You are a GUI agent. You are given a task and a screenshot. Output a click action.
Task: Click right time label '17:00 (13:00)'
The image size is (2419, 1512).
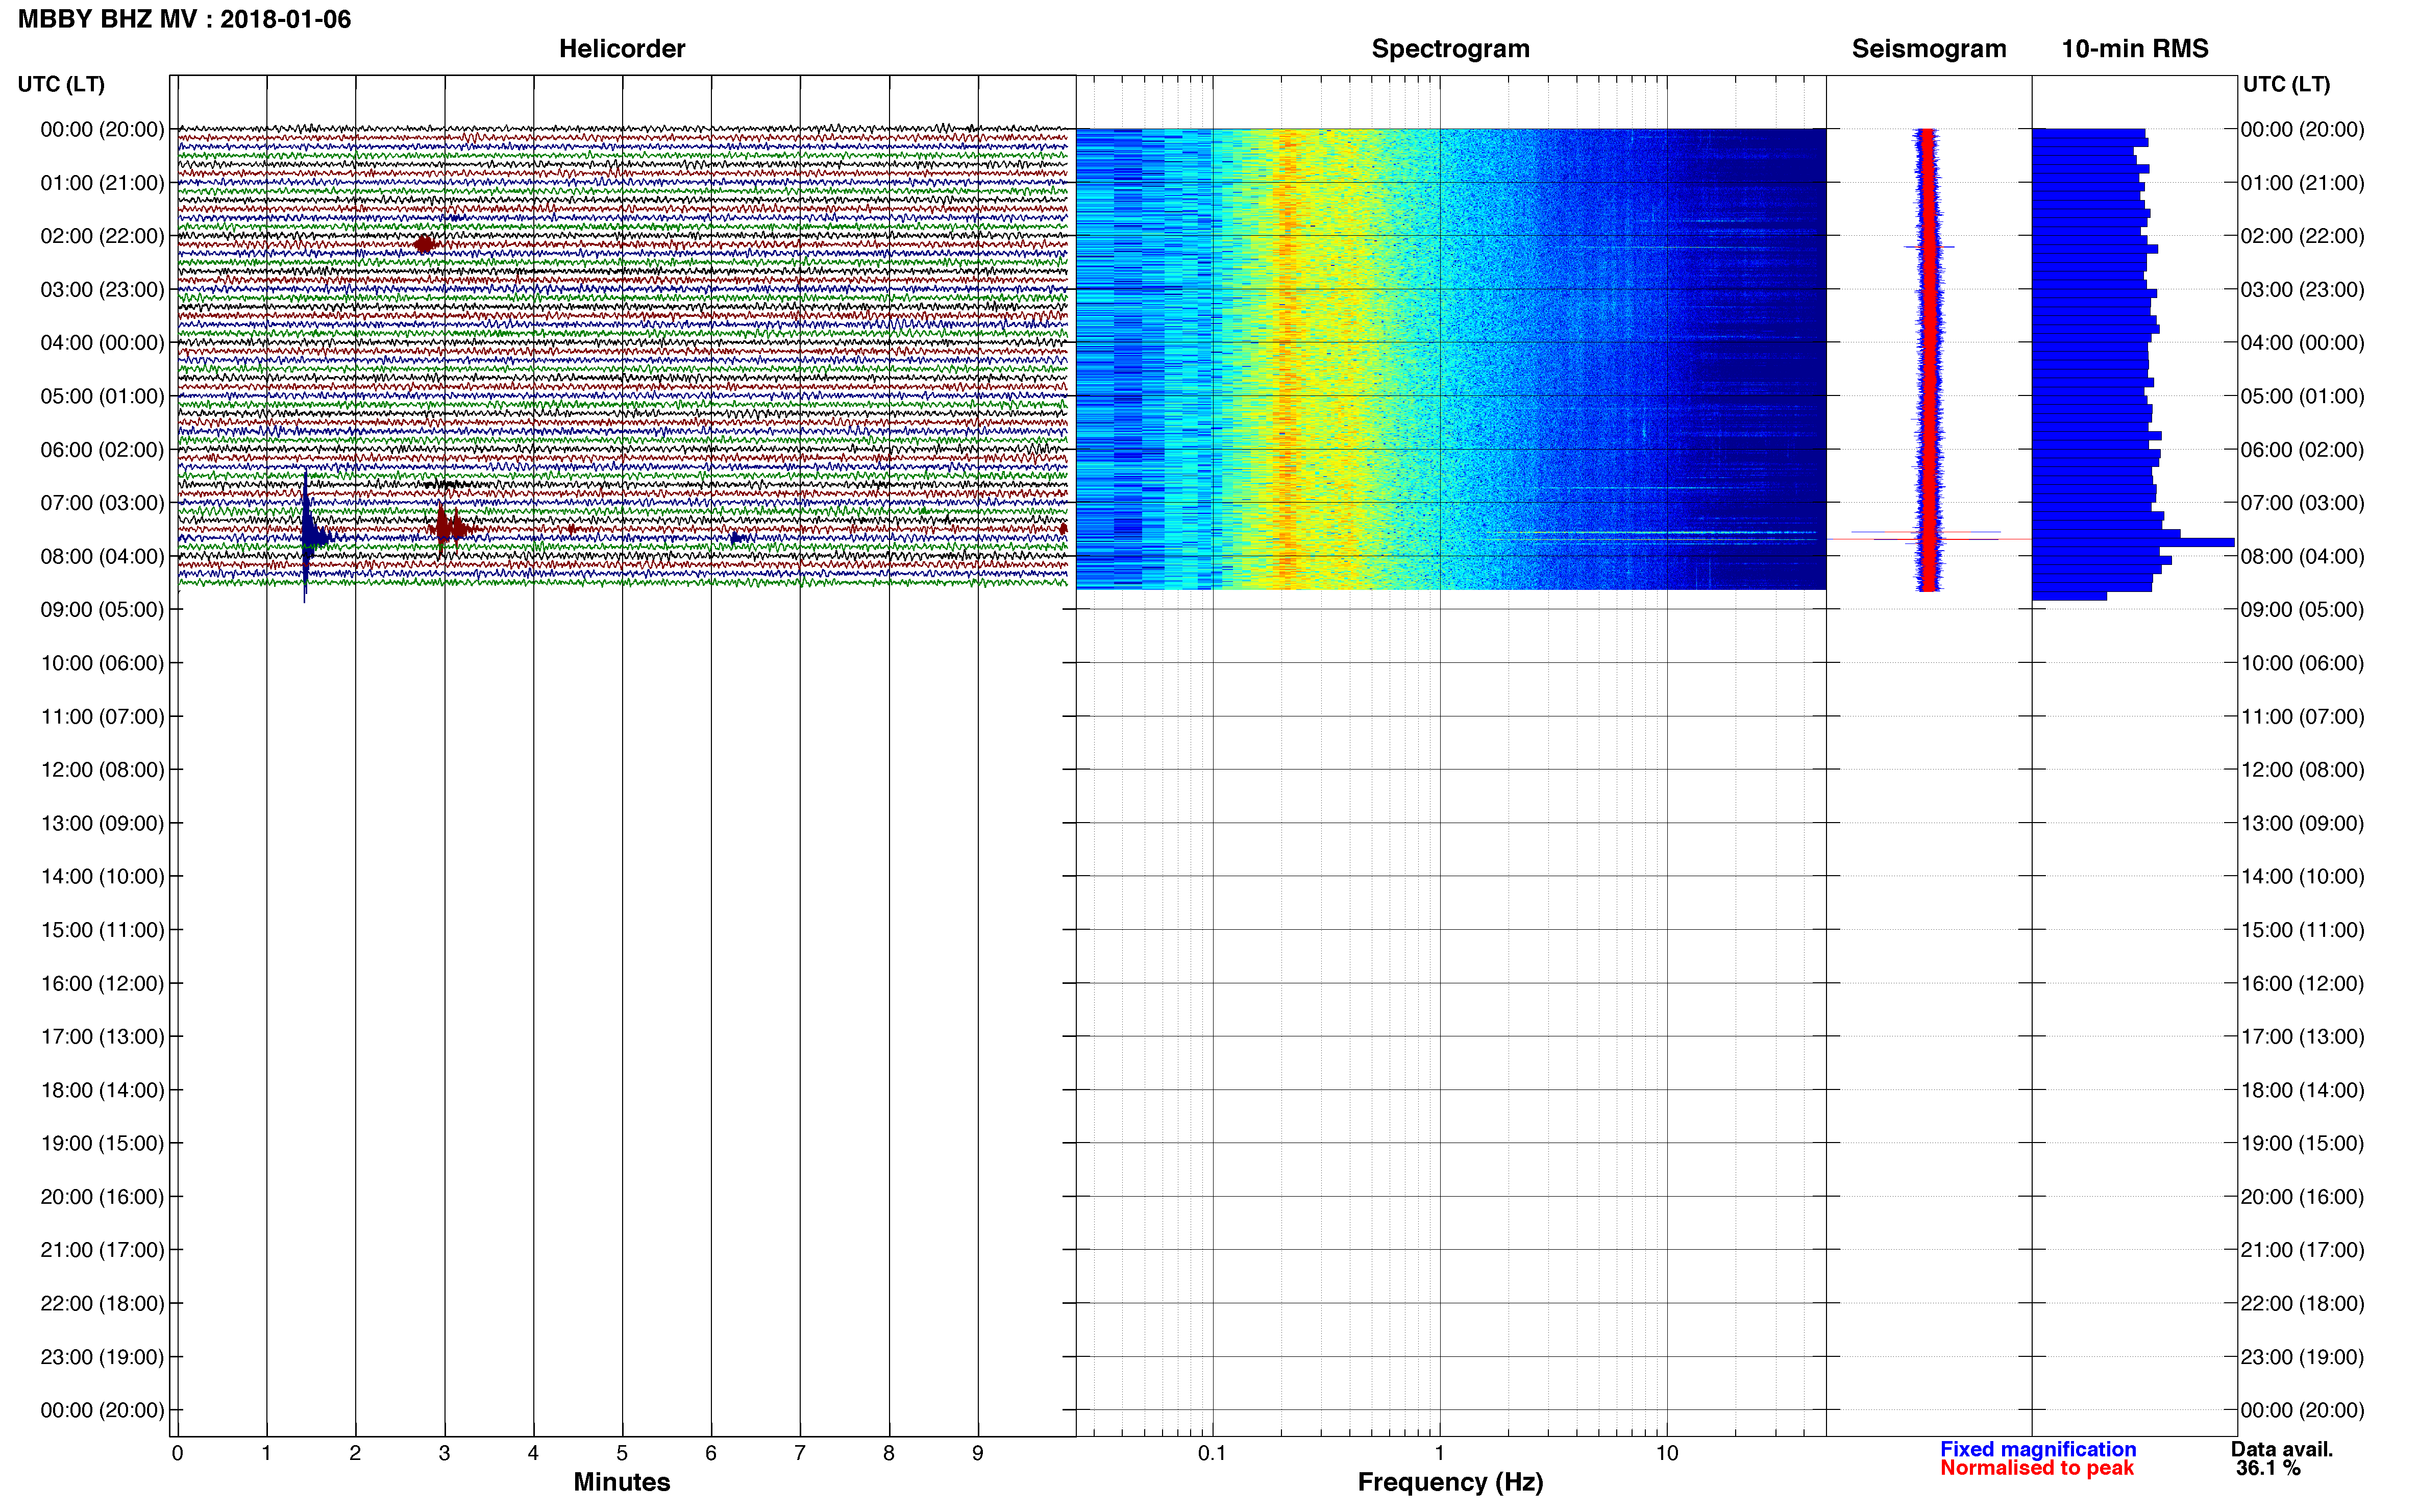click(2302, 1037)
